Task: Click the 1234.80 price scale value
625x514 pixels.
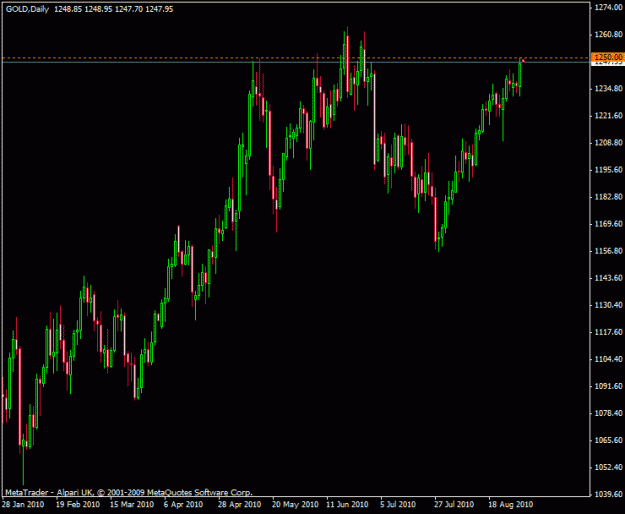Action: click(608, 88)
